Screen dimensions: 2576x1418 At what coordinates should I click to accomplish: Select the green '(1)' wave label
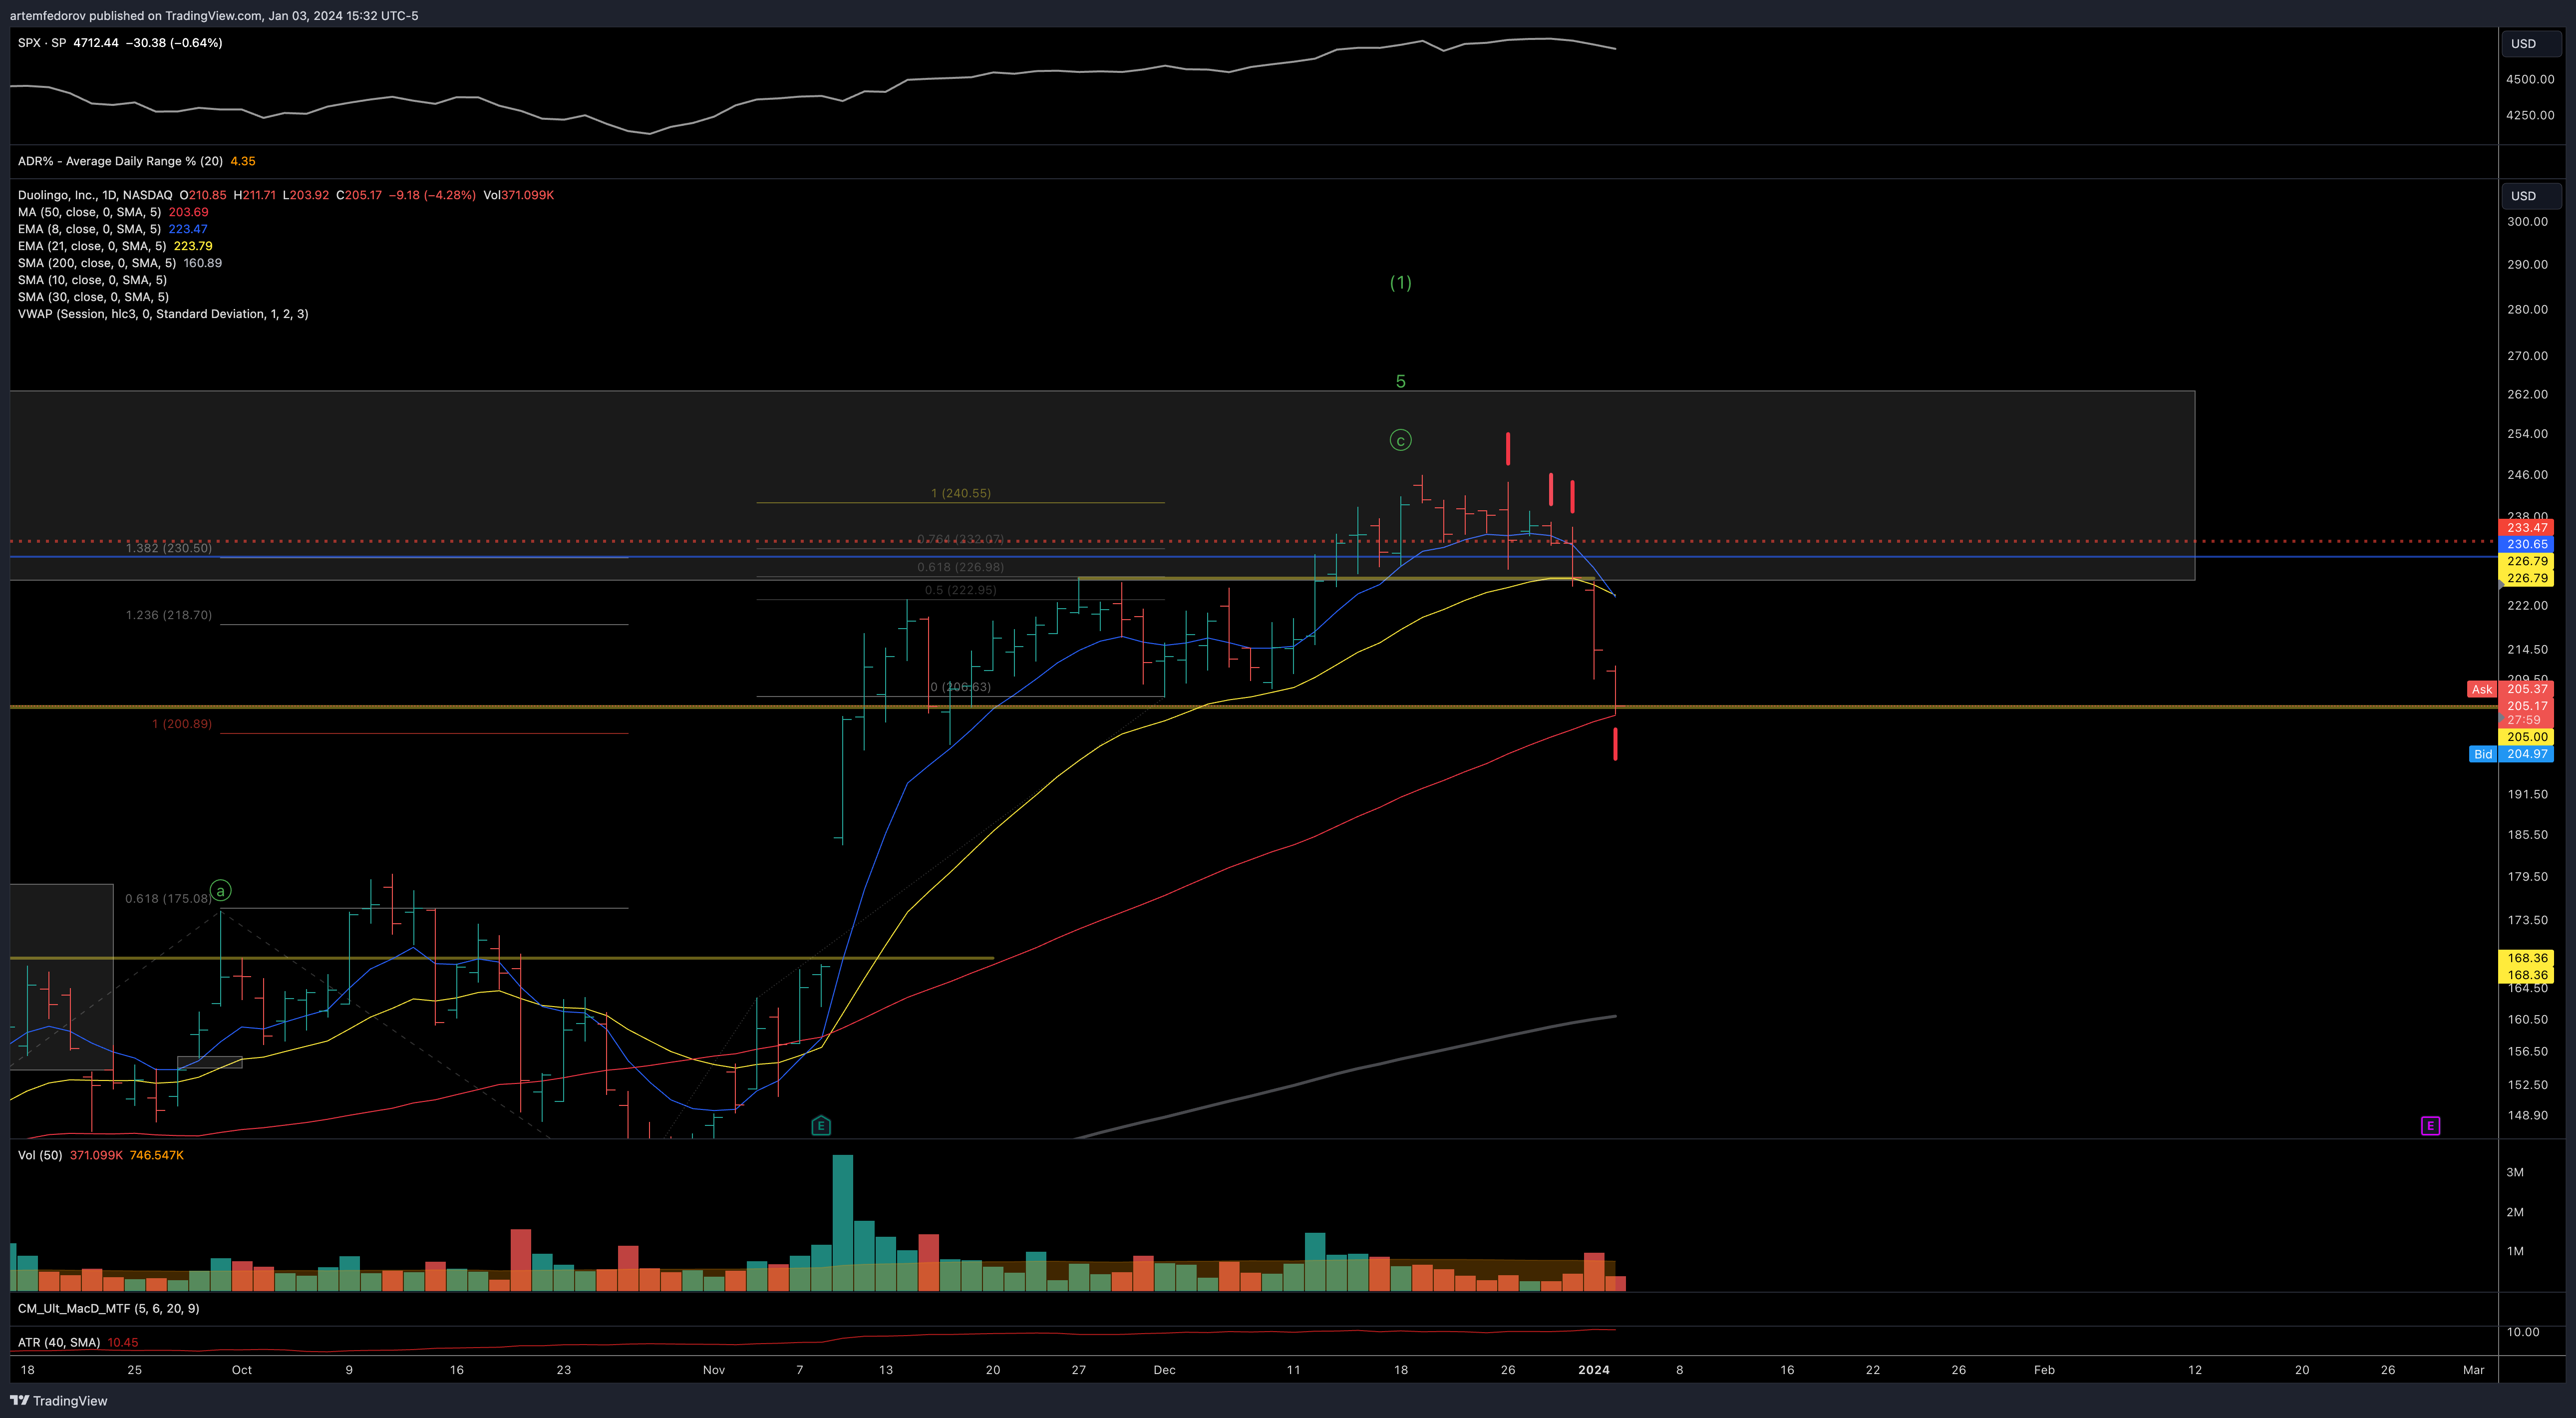click(1400, 283)
